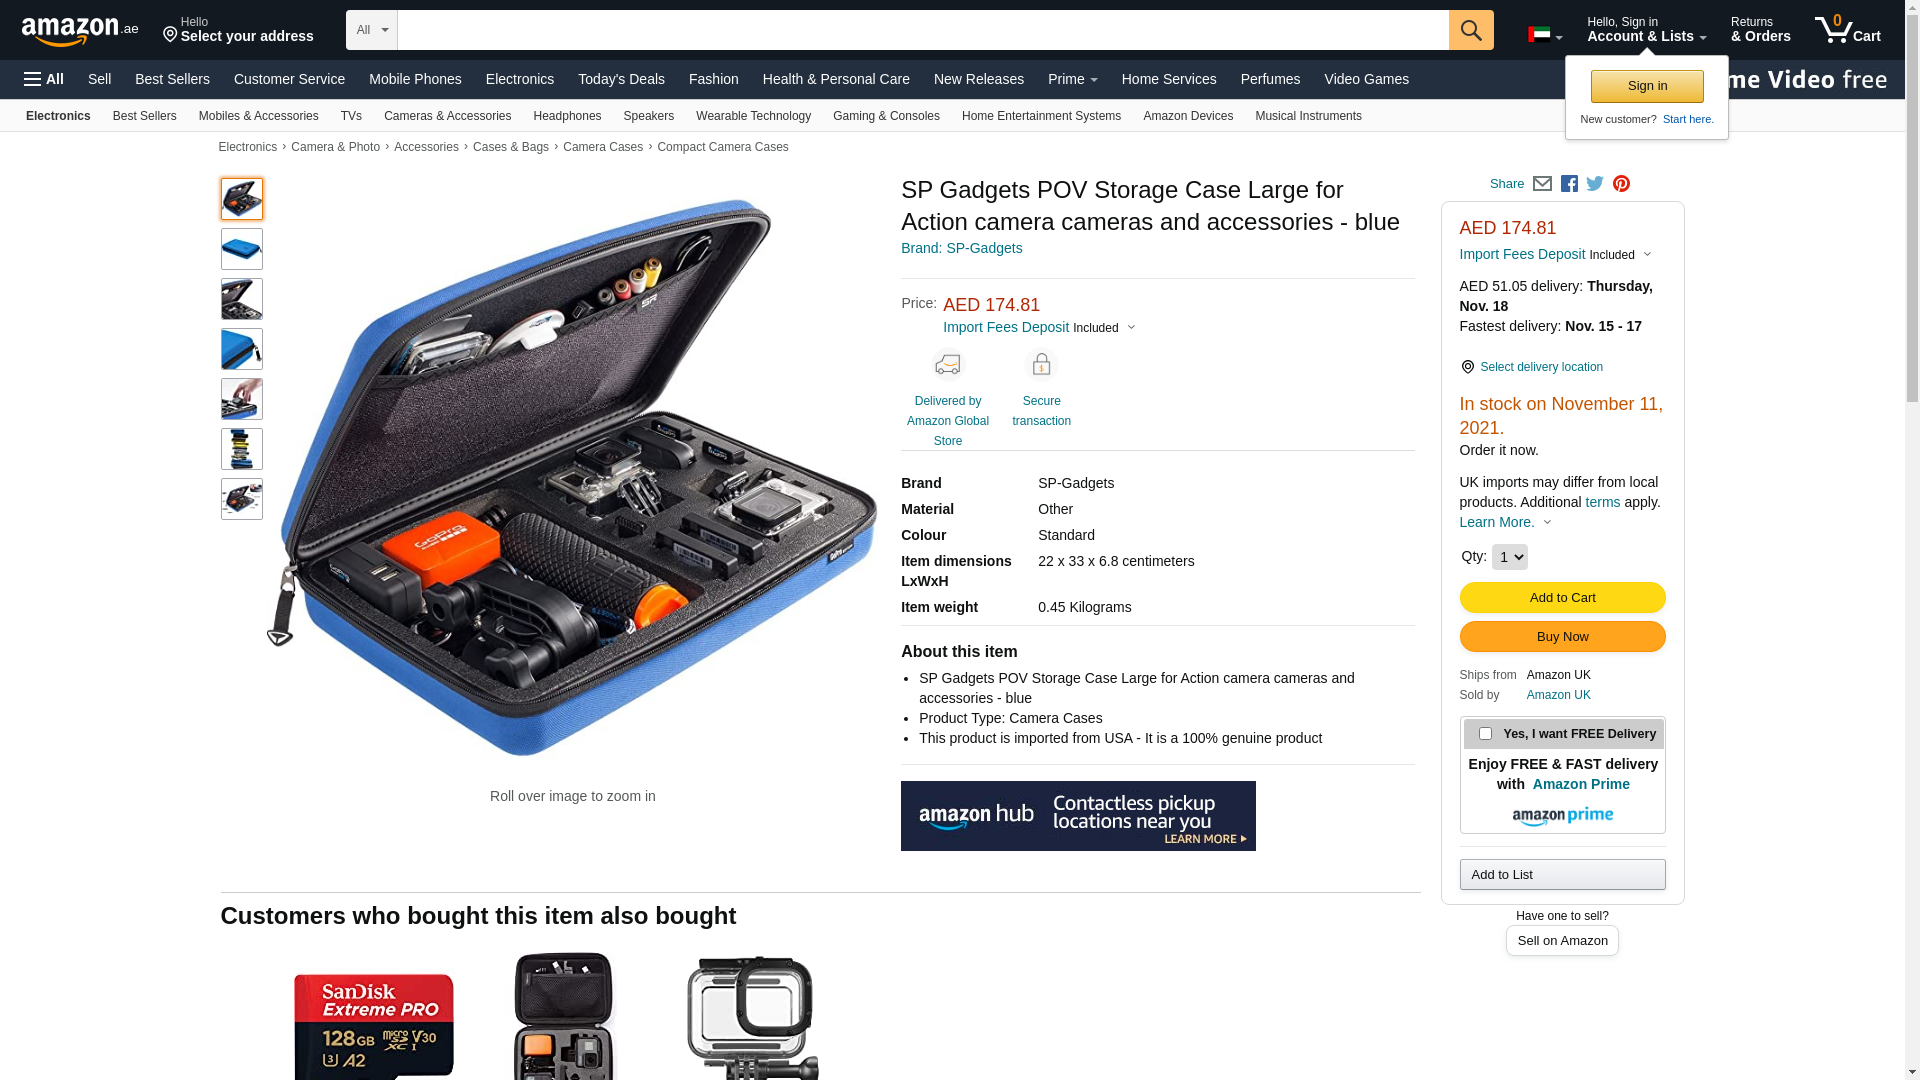
Task: Tick the Yes, I want FREE Delivery checkbox
Action: [1485, 734]
